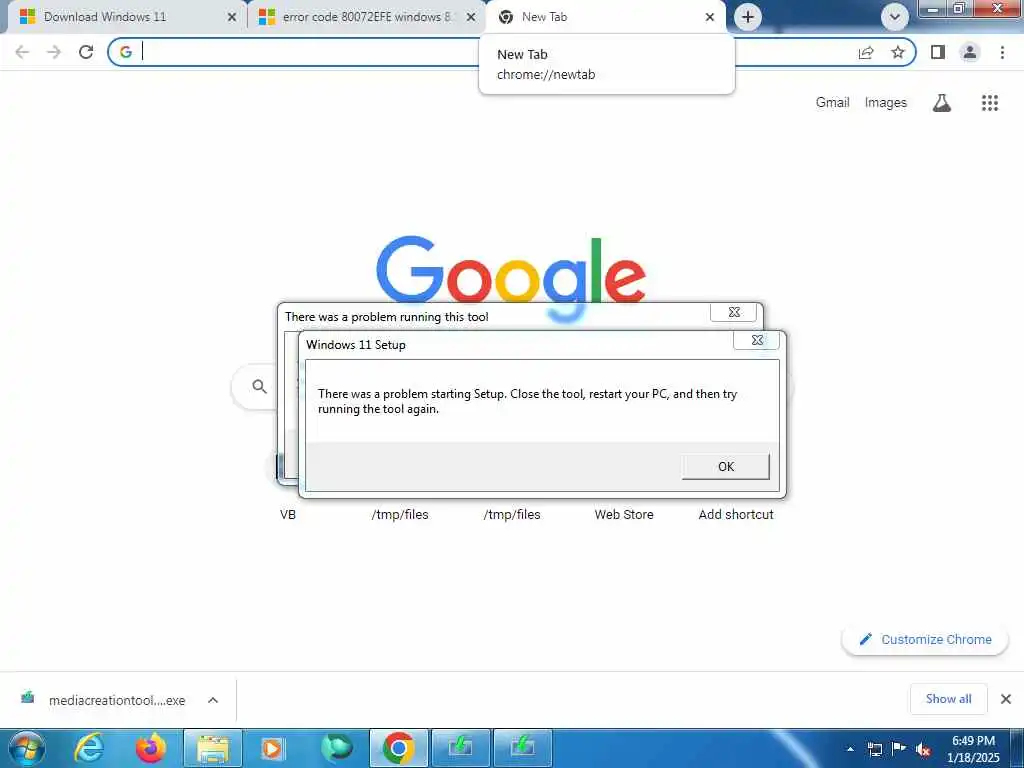Screen dimensions: 1024x768
Task: Close the New Tab tab
Action: pyautogui.click(x=709, y=18)
